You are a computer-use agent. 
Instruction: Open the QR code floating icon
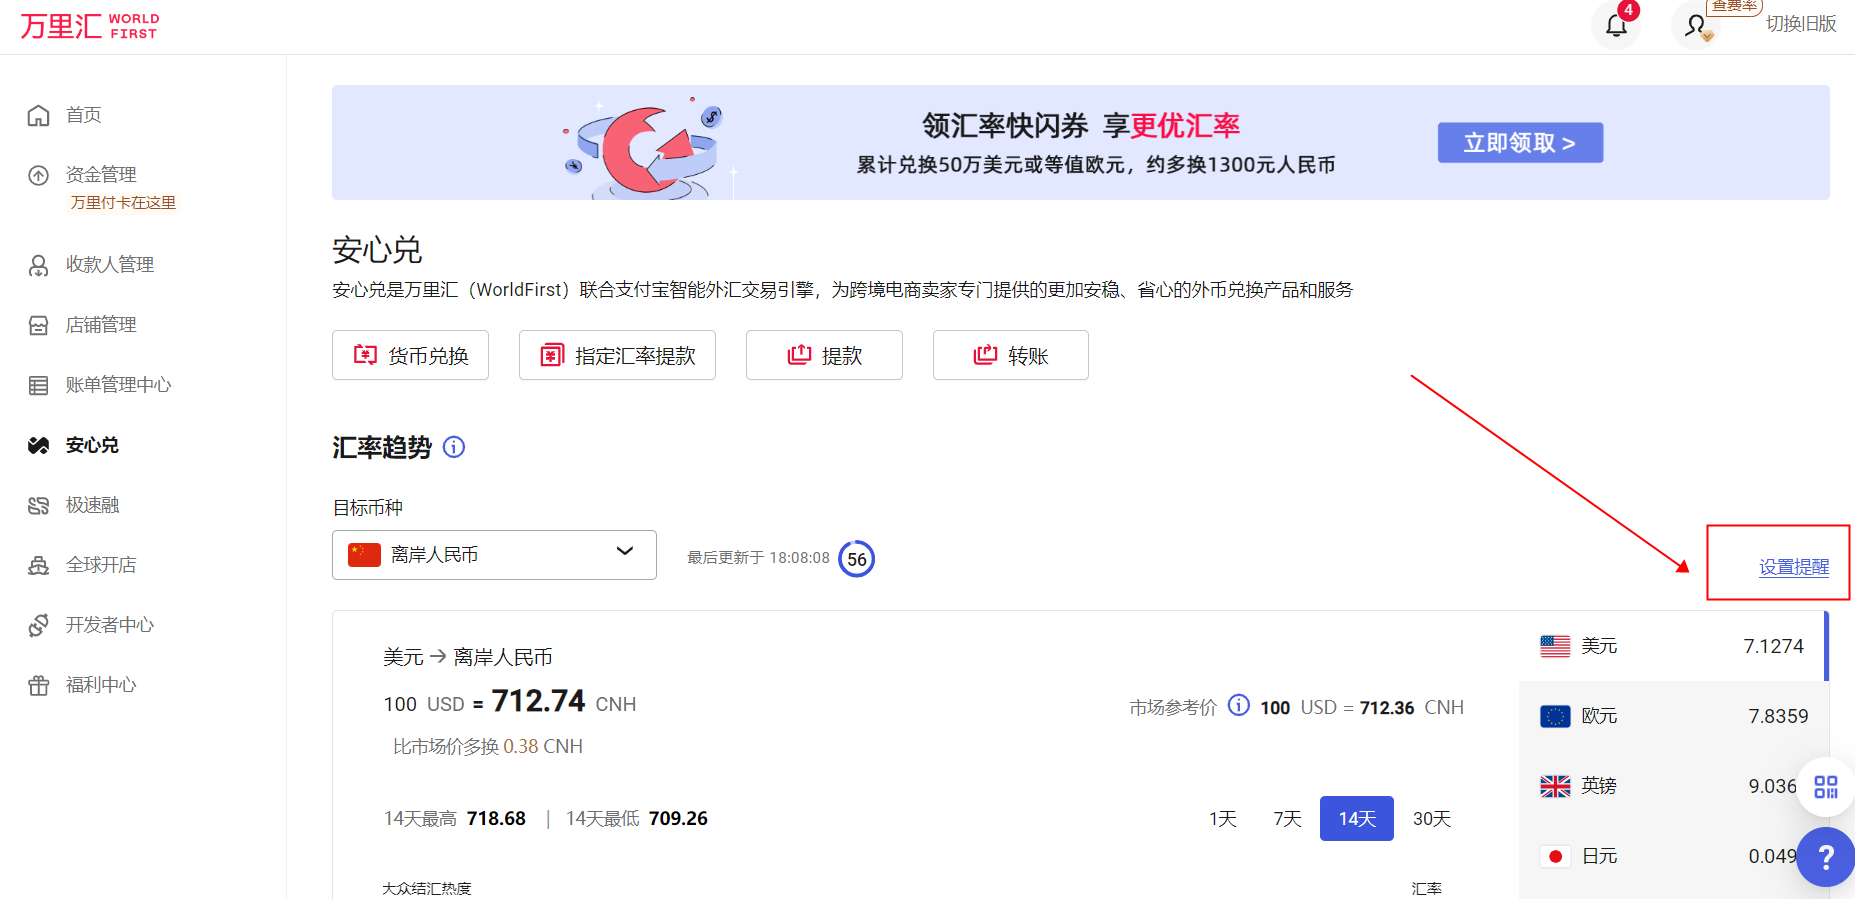tap(1826, 787)
